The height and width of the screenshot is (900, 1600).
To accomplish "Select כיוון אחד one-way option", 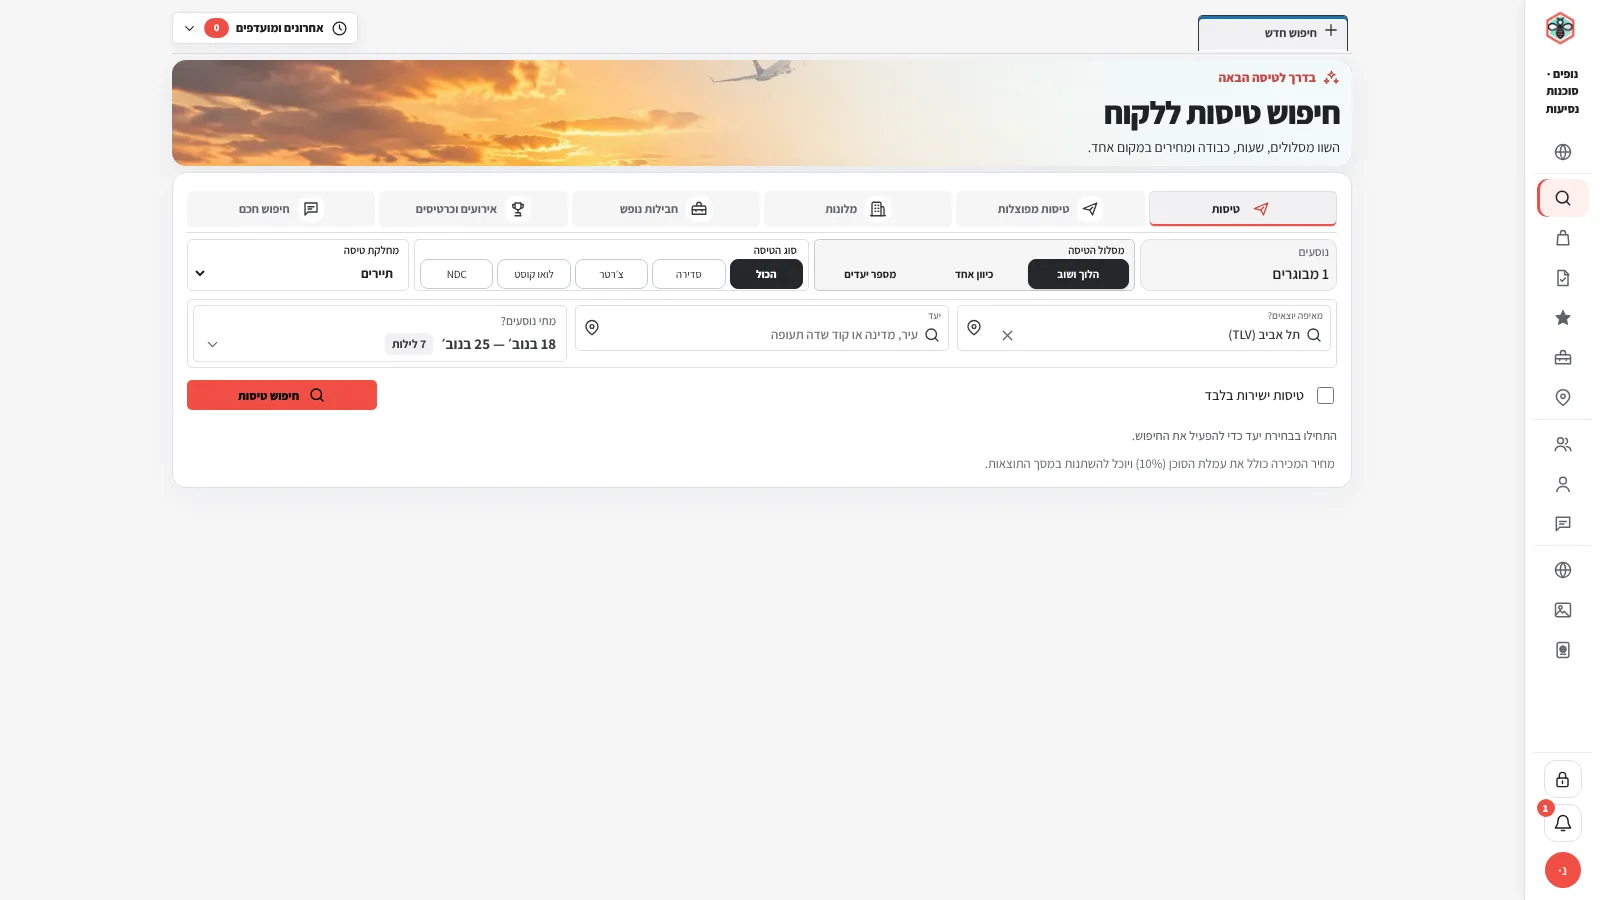I will coord(974,274).
